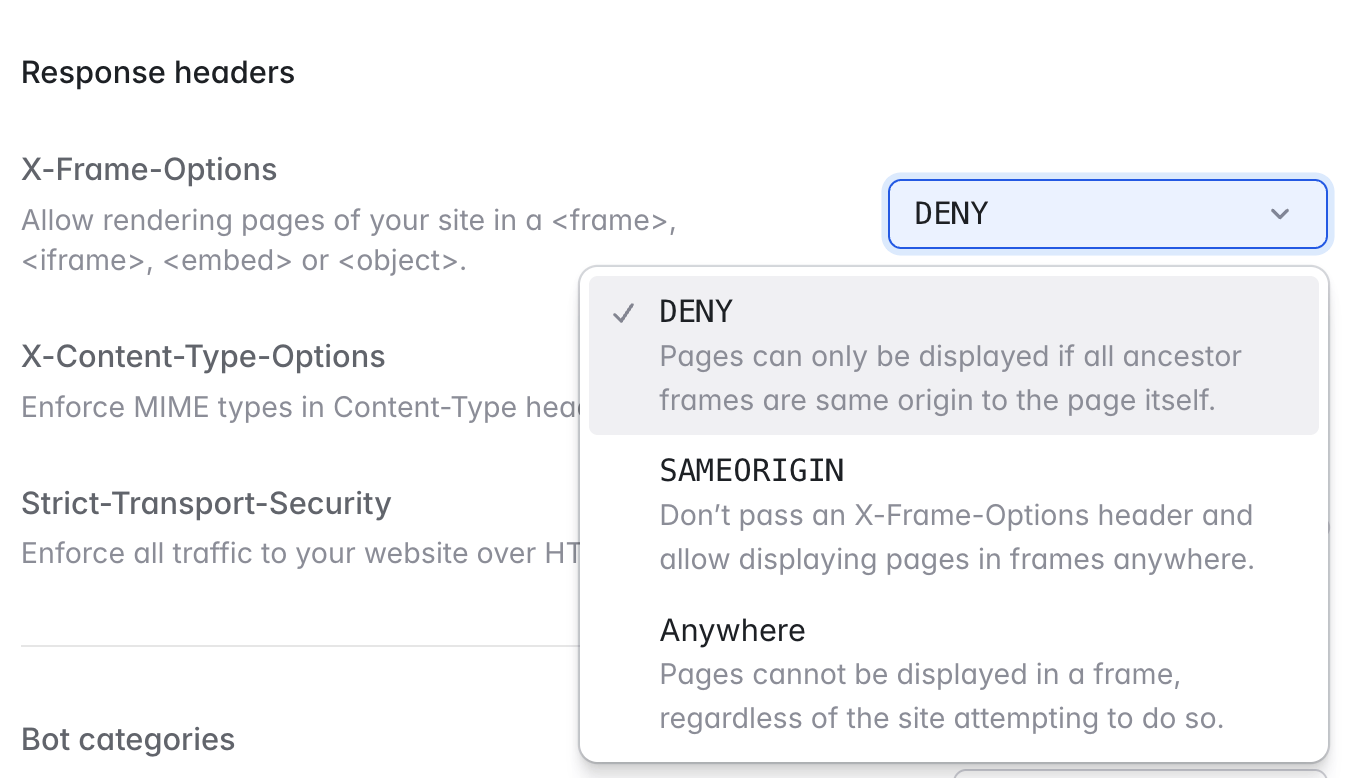This screenshot has height=778, width=1362.
Task: Click the 'Allow rendering pages of your site' description
Action: 349,240
